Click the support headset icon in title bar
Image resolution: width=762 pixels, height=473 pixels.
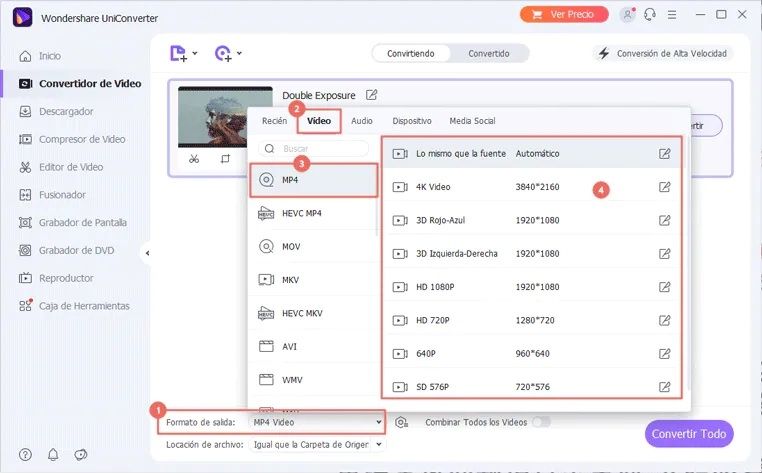click(x=651, y=15)
